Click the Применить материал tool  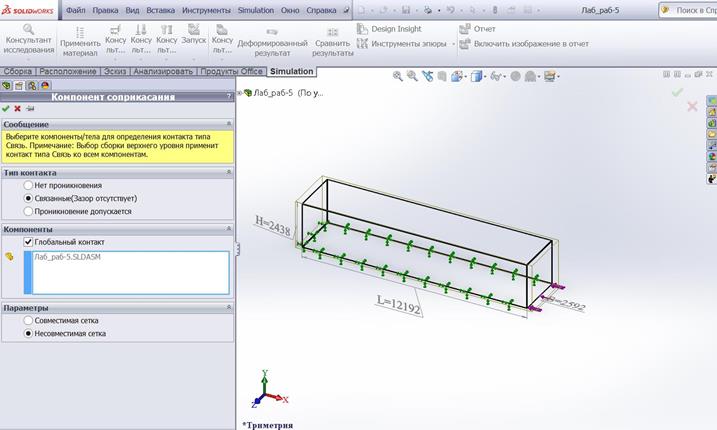click(80, 39)
